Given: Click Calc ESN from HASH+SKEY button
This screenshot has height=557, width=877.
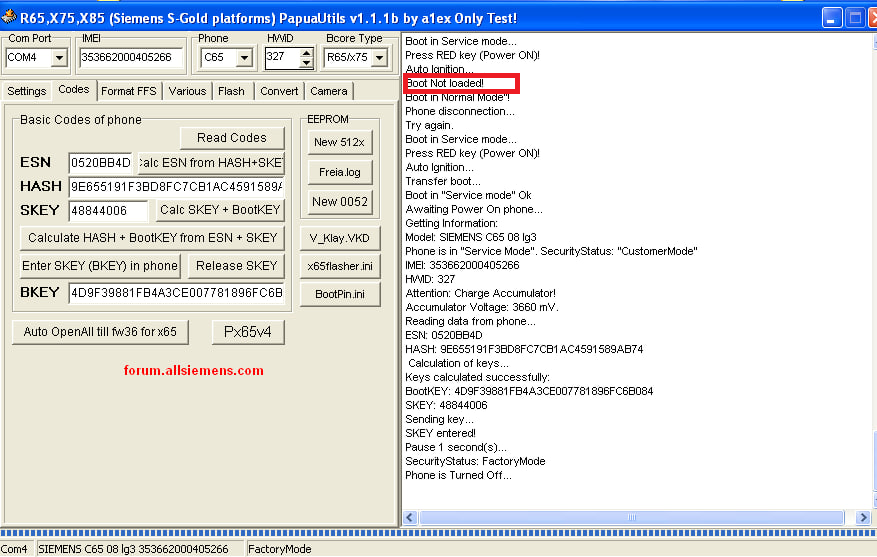Looking at the screenshot, I should click(x=211, y=163).
